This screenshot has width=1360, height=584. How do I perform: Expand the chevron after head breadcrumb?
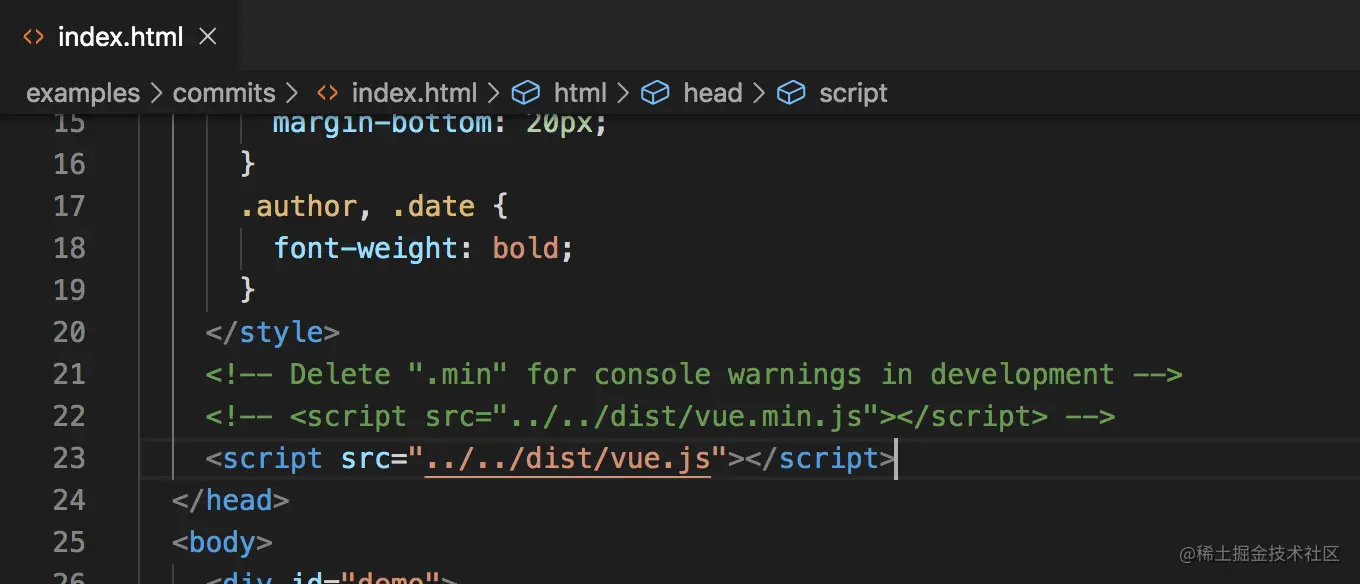tap(758, 93)
